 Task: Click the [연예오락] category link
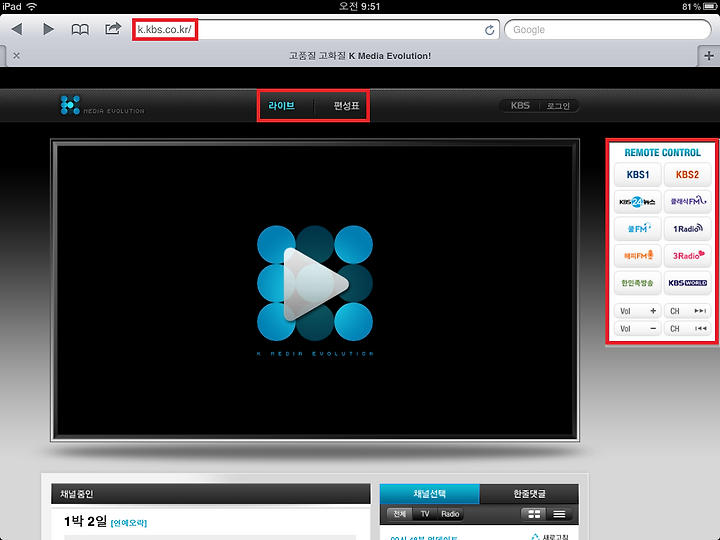tap(129, 523)
